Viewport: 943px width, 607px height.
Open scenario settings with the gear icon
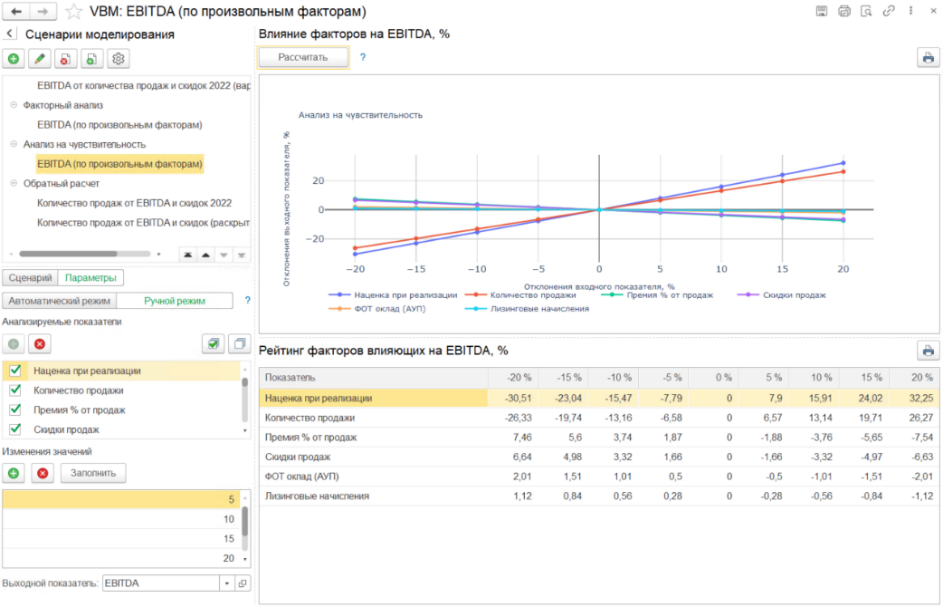[x=118, y=59]
